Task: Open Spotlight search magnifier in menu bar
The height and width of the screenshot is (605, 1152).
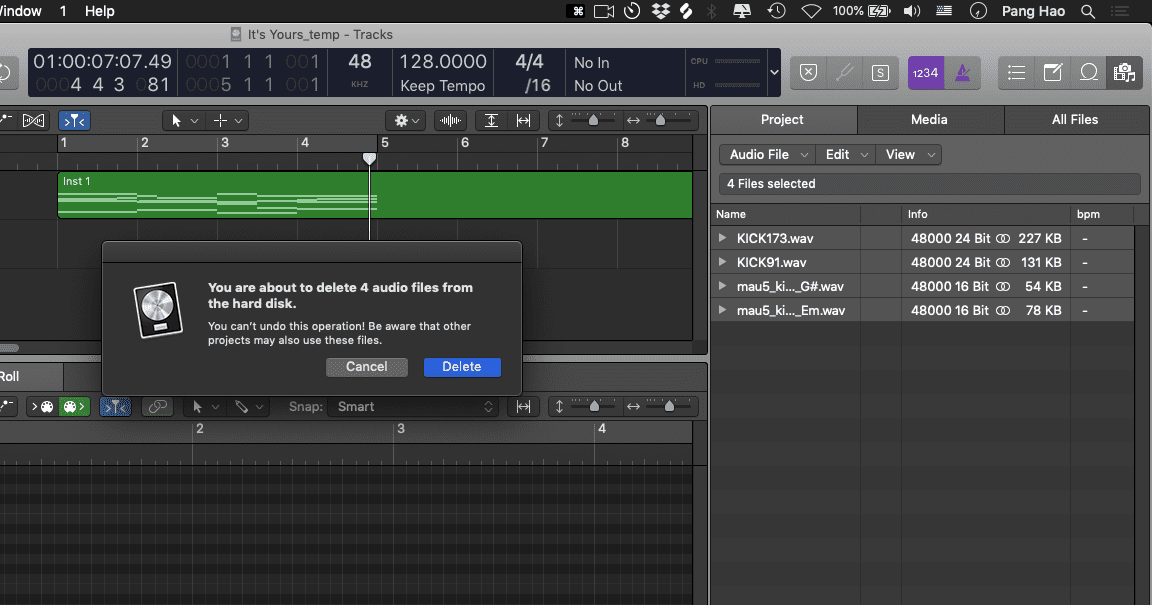Action: click(x=1088, y=11)
